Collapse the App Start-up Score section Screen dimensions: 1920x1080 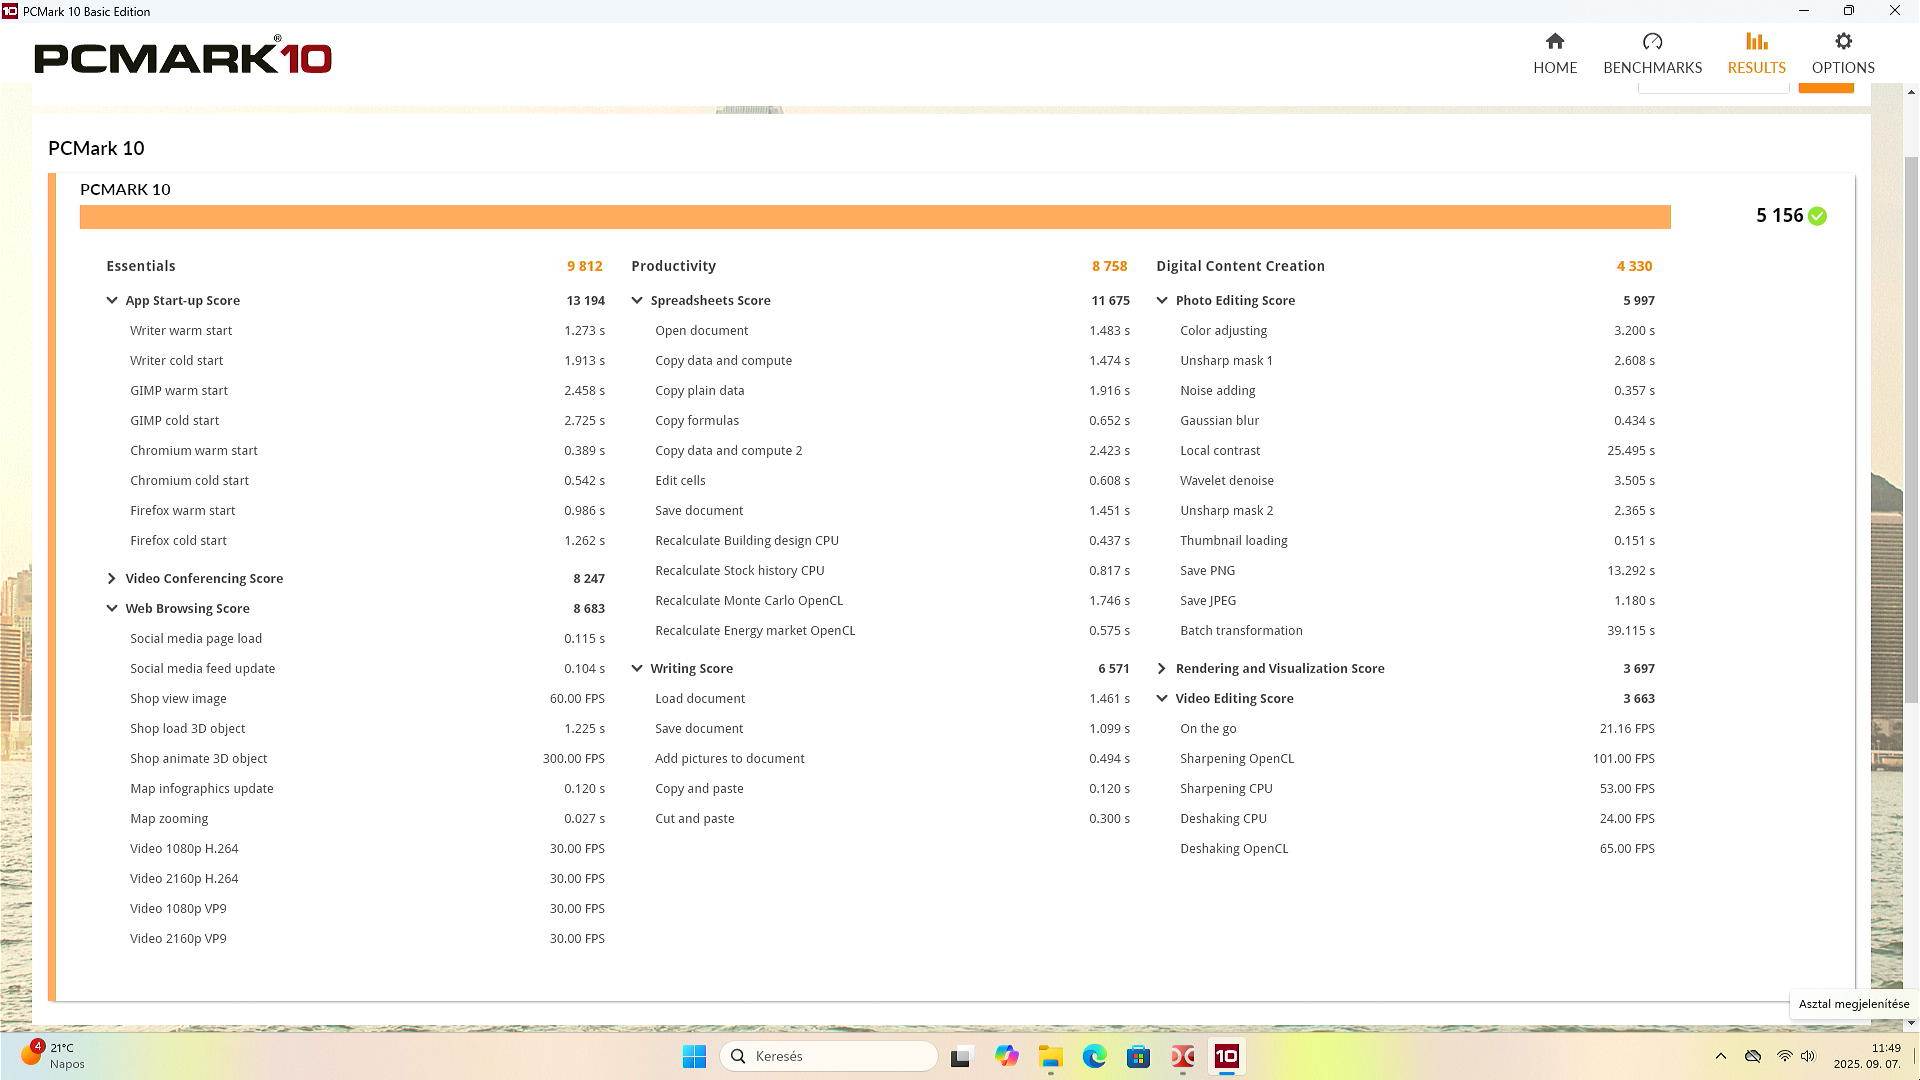(112, 300)
